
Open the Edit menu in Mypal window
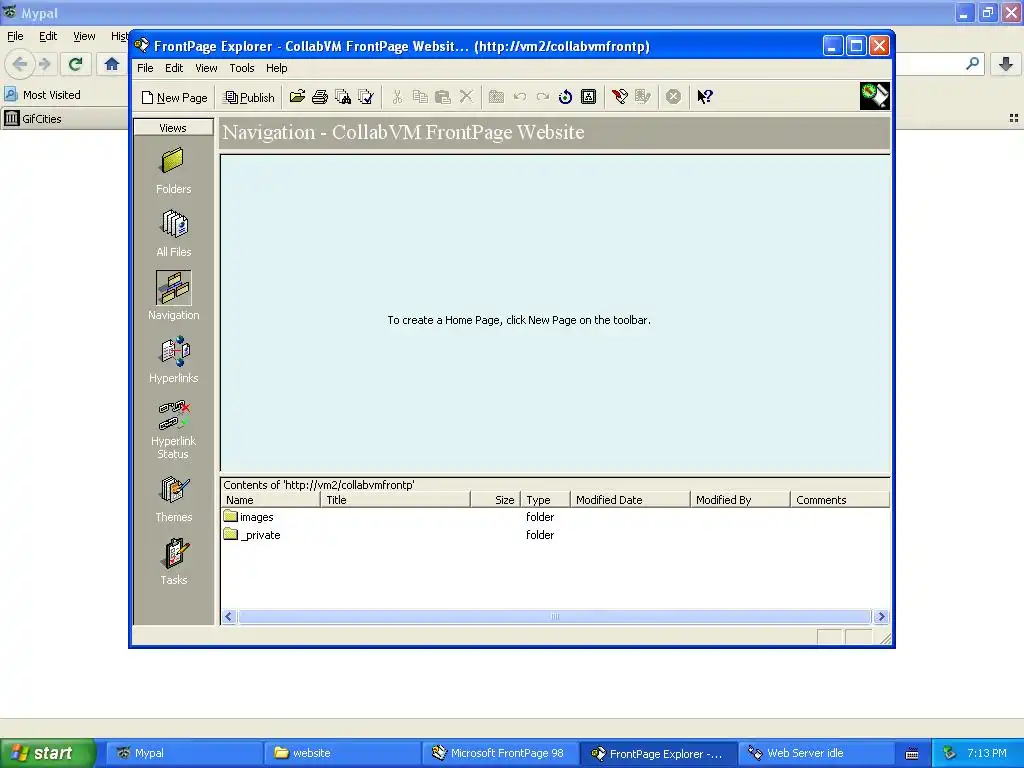pos(48,36)
